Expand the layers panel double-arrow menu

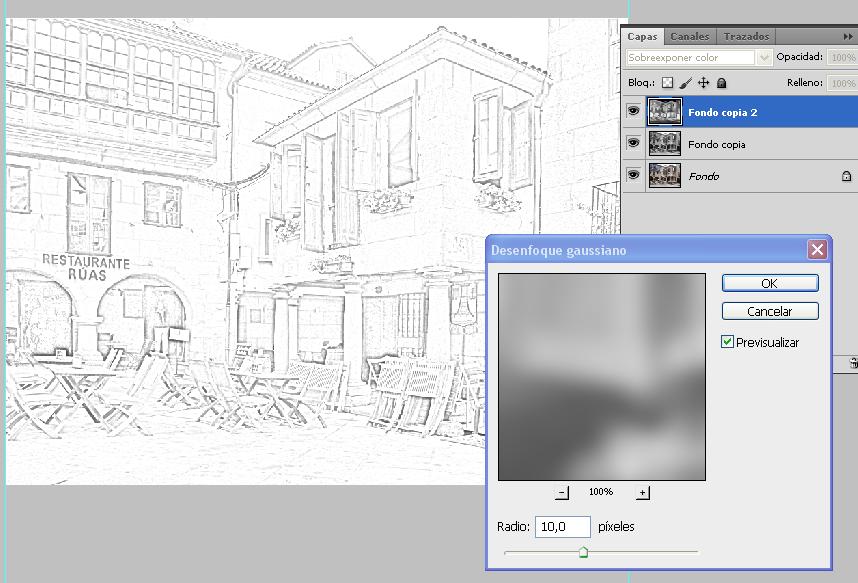click(849, 36)
